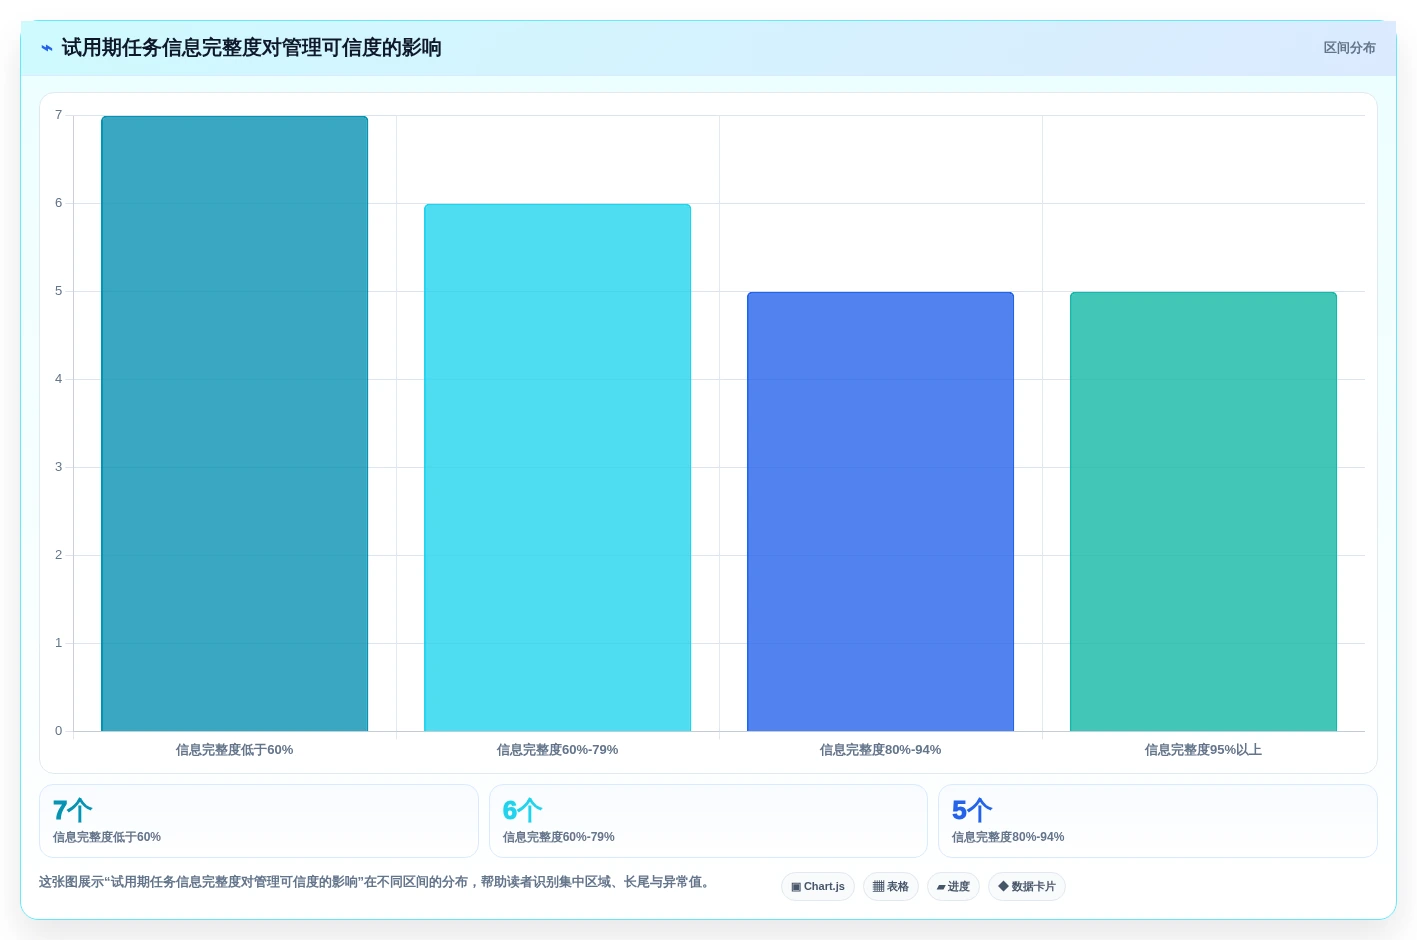
Task: Click the green bar for 信息完整度95%以上
Action: pos(1203,512)
